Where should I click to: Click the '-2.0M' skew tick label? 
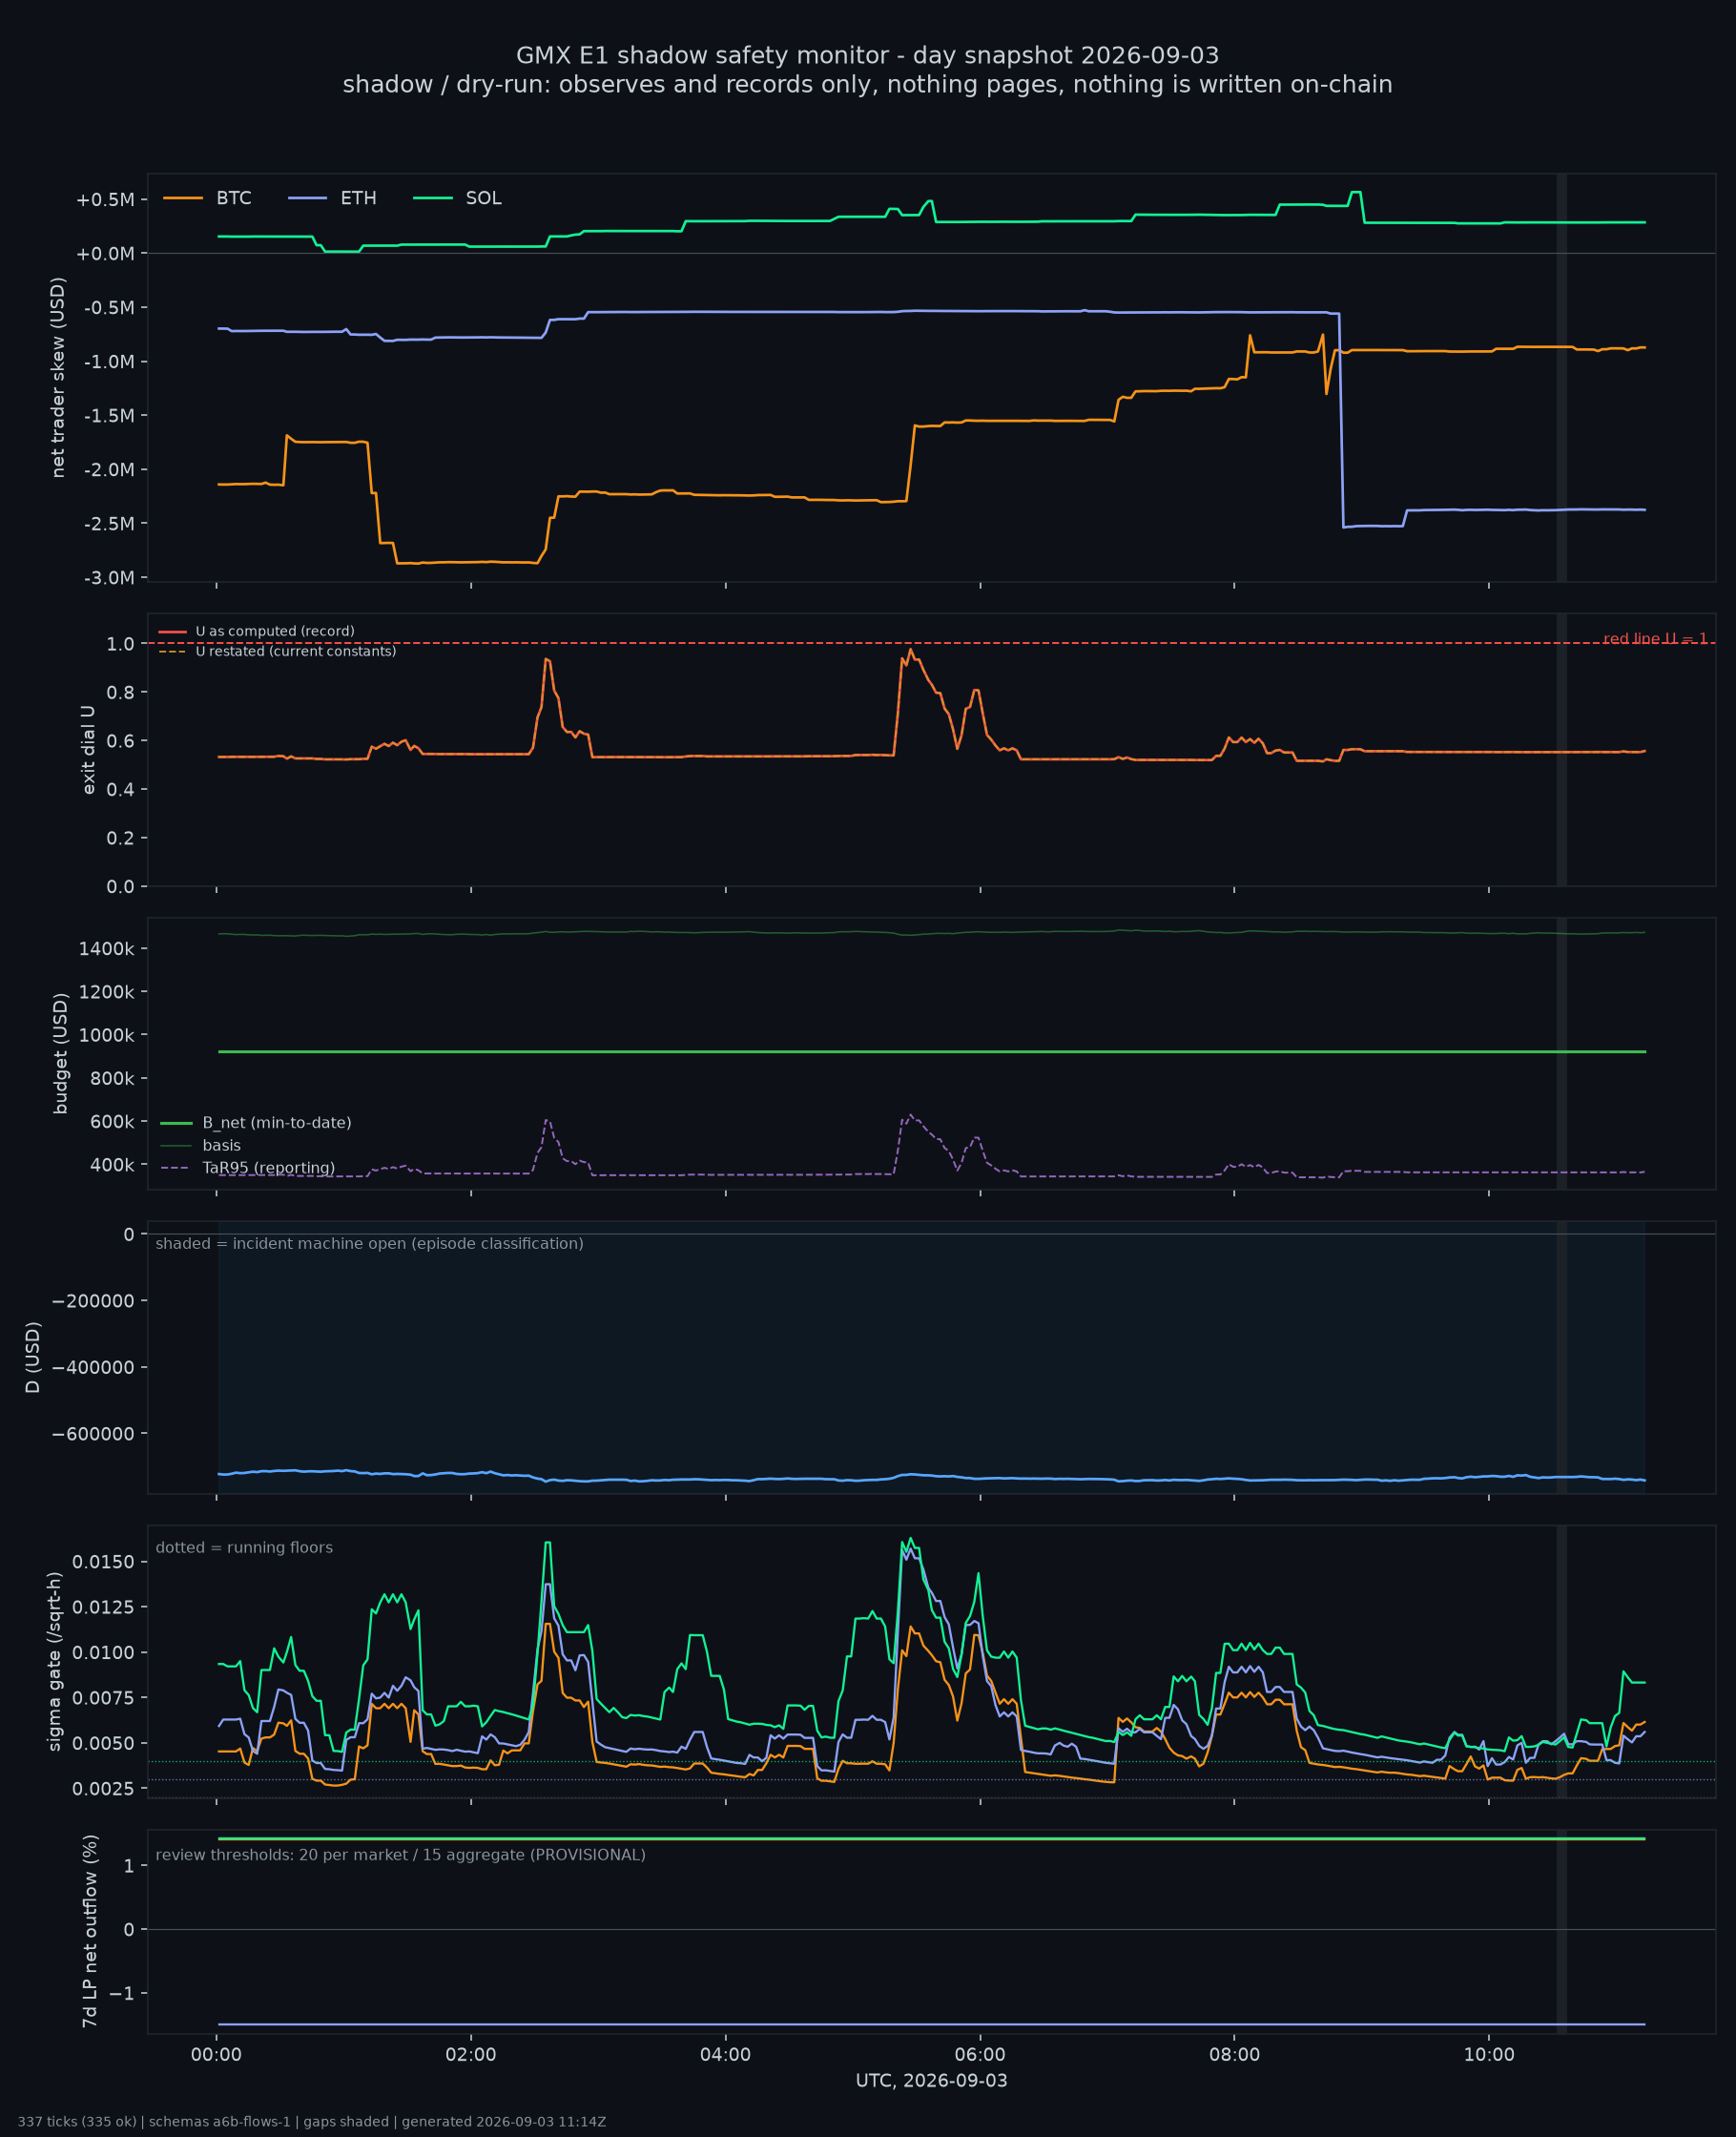[x=108, y=470]
